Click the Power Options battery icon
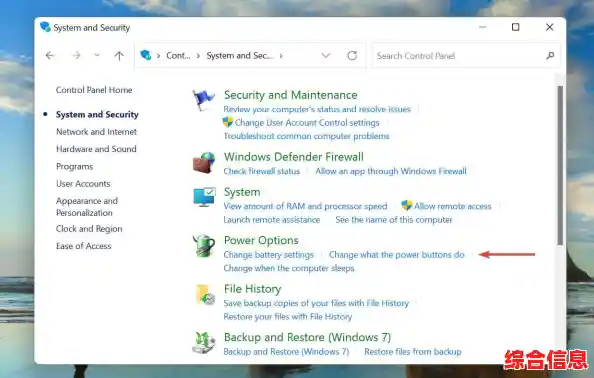 click(204, 246)
